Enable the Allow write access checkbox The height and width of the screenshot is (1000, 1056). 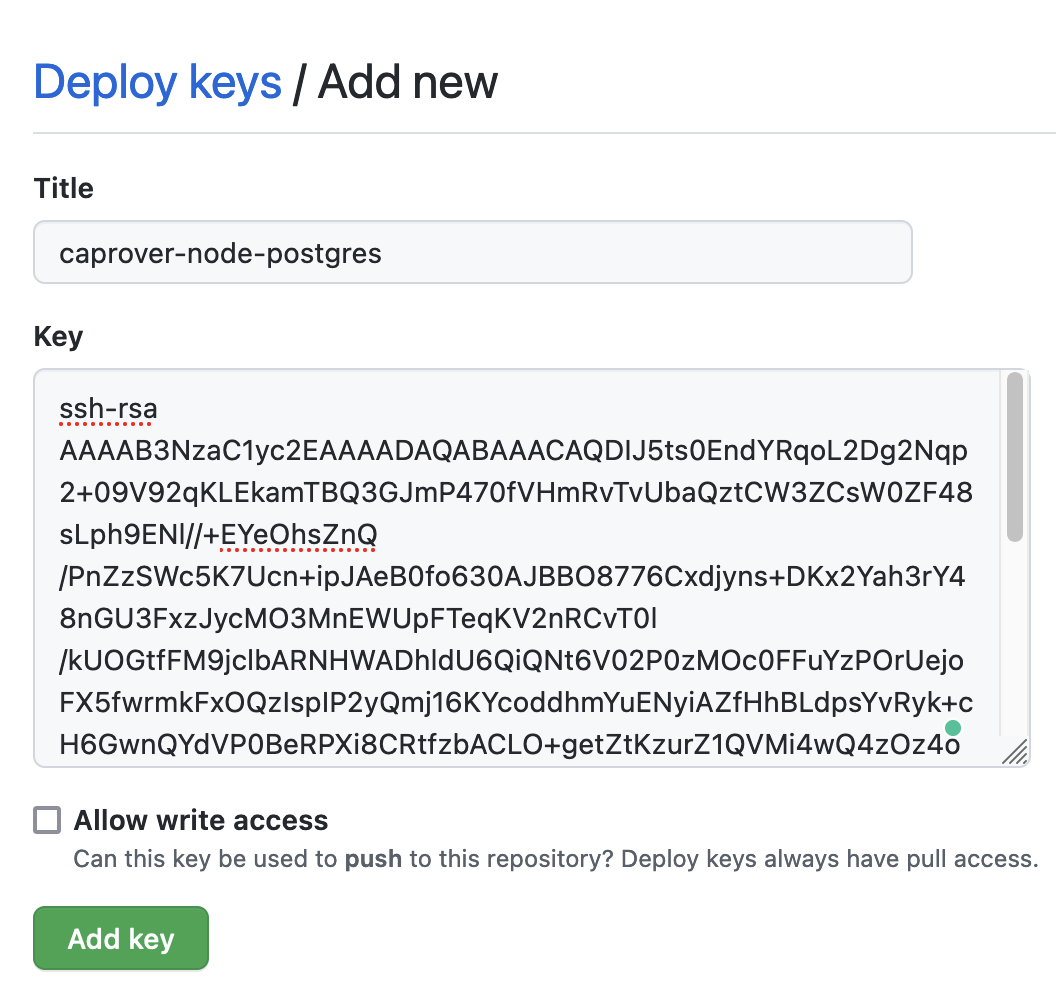pos(45,820)
